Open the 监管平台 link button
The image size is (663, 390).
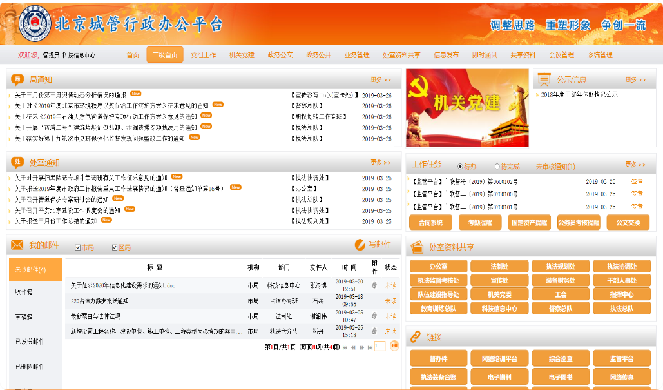pos(622,359)
